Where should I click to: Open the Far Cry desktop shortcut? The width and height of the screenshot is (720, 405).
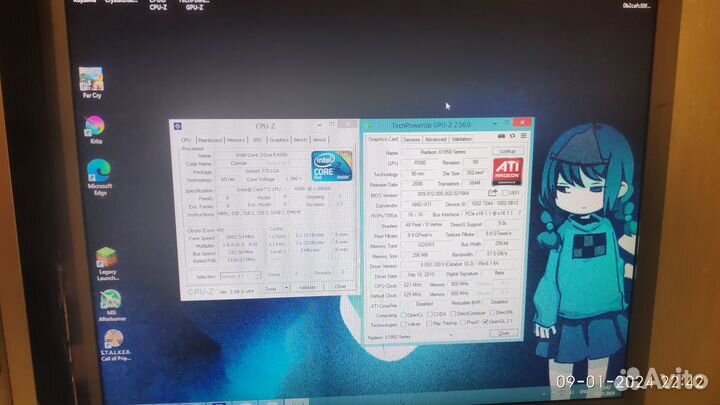(x=91, y=79)
